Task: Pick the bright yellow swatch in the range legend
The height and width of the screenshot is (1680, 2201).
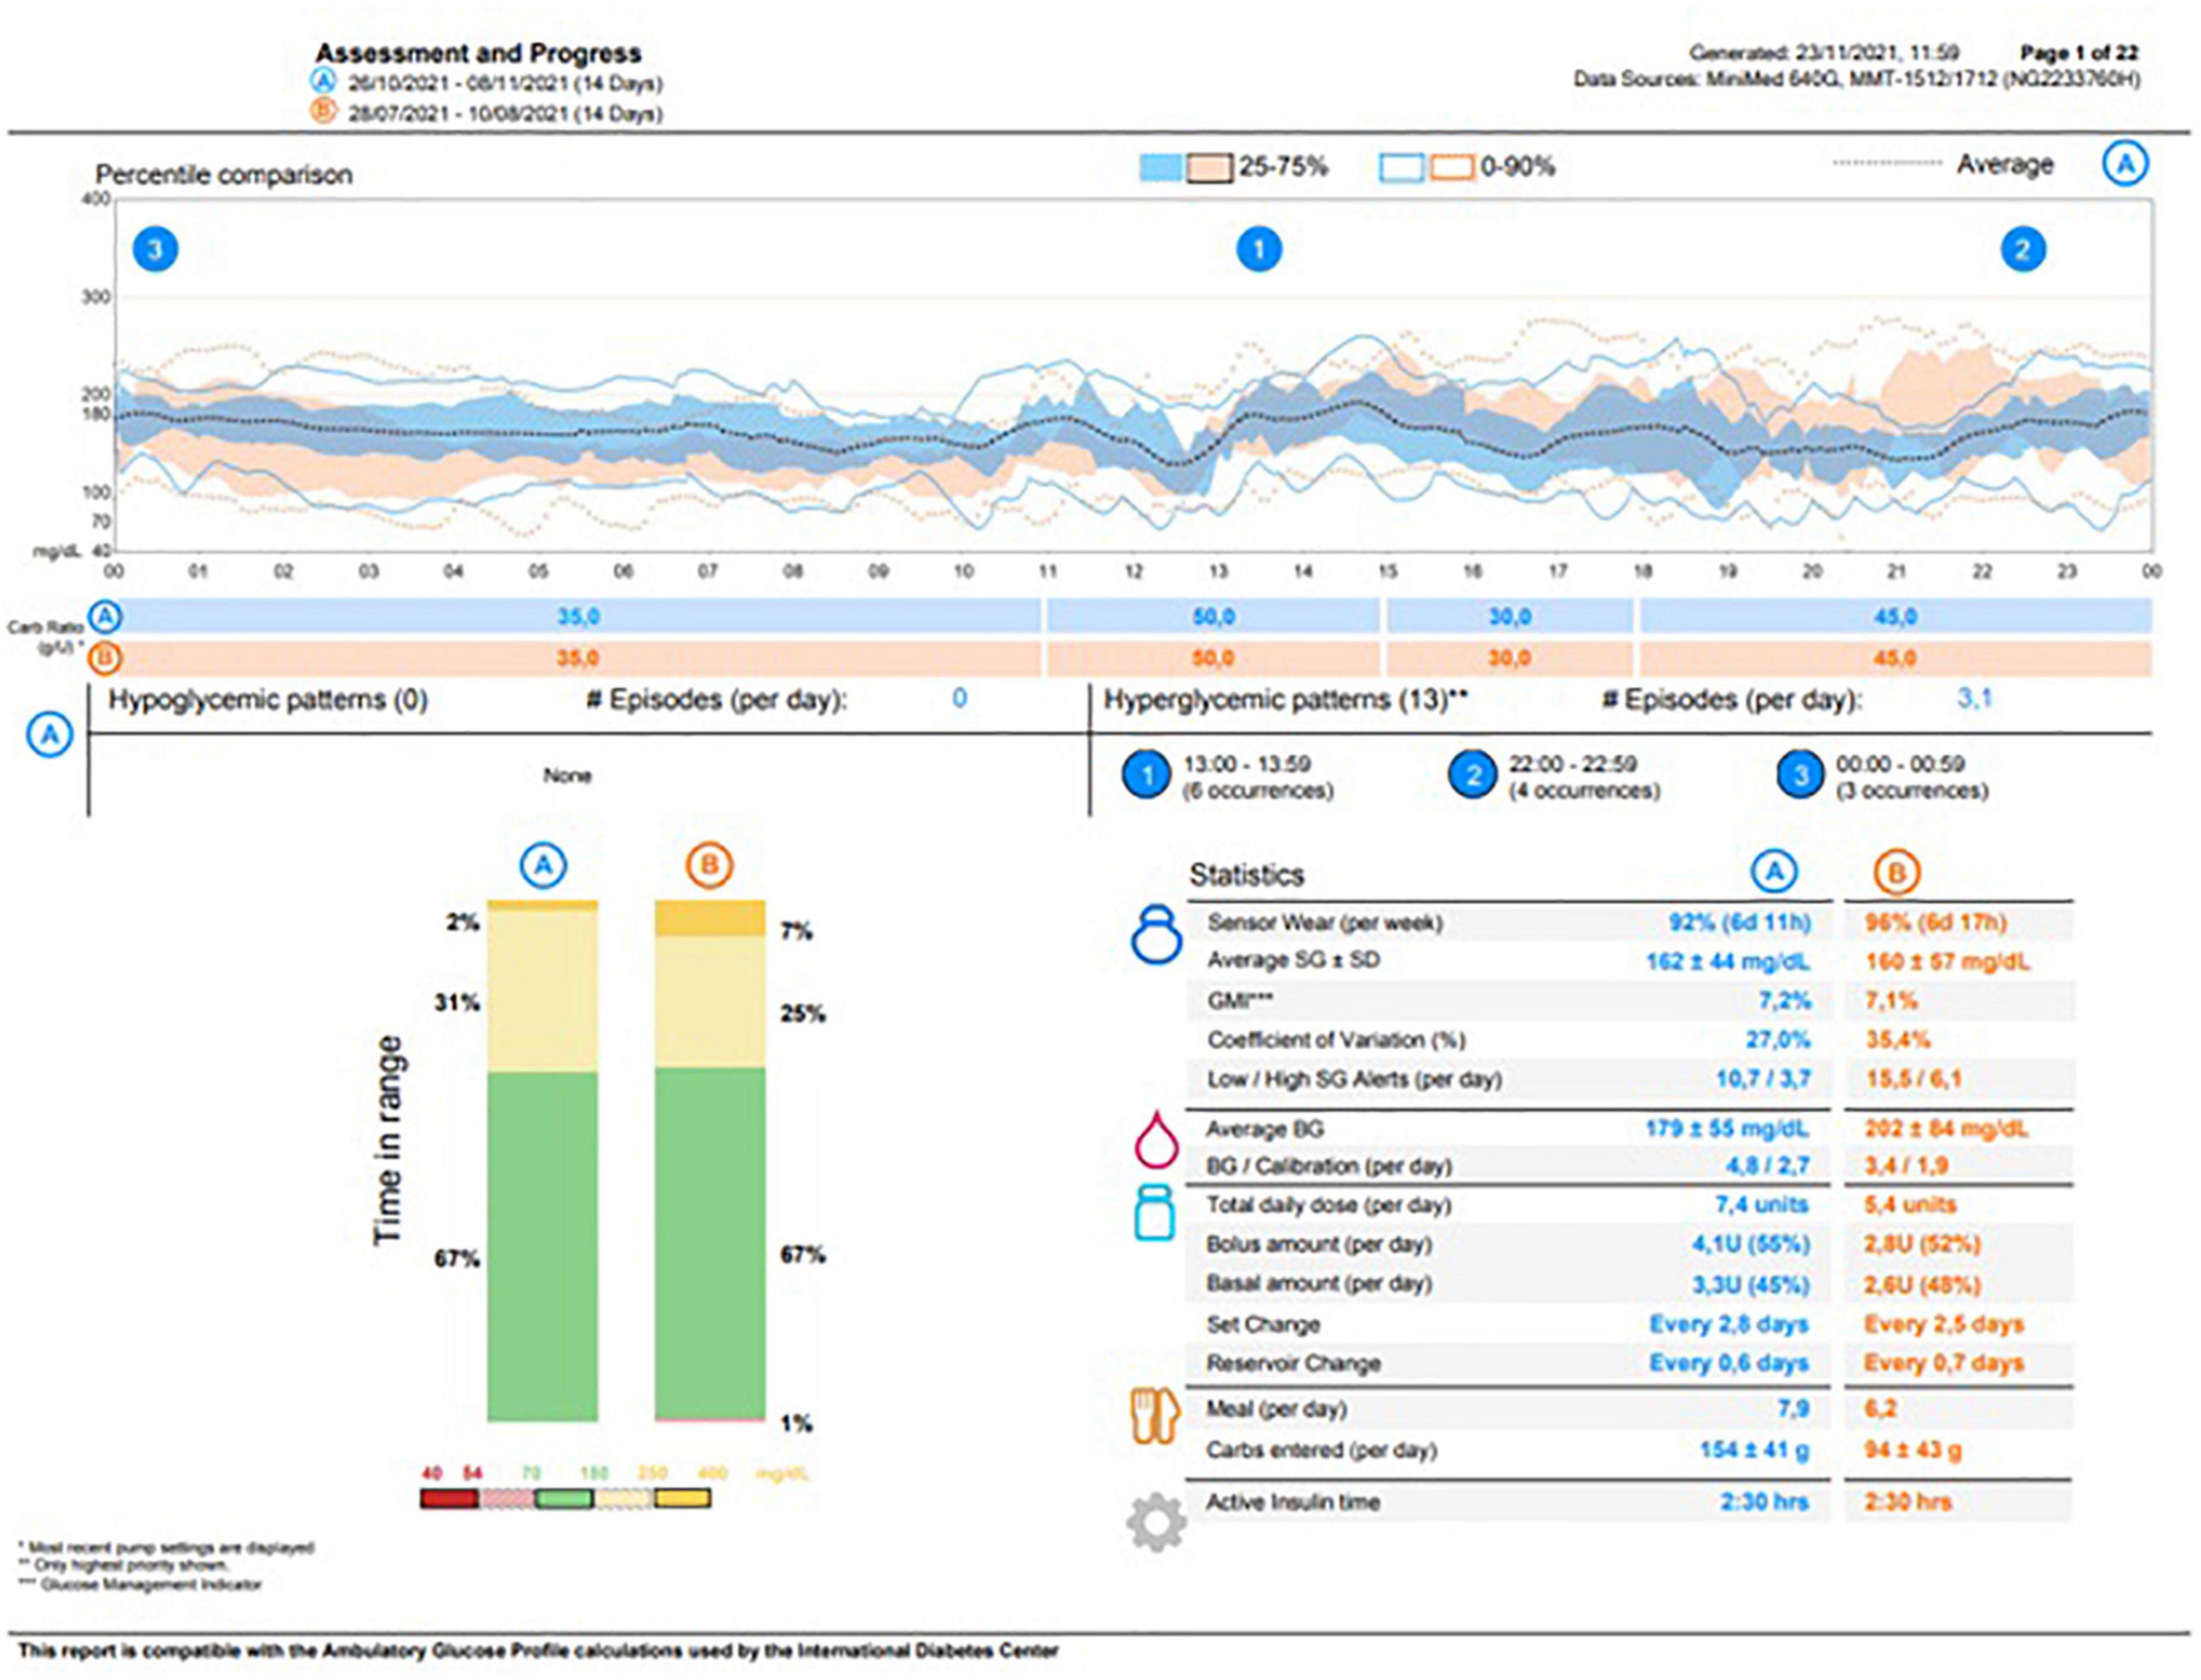Action: [683, 1498]
